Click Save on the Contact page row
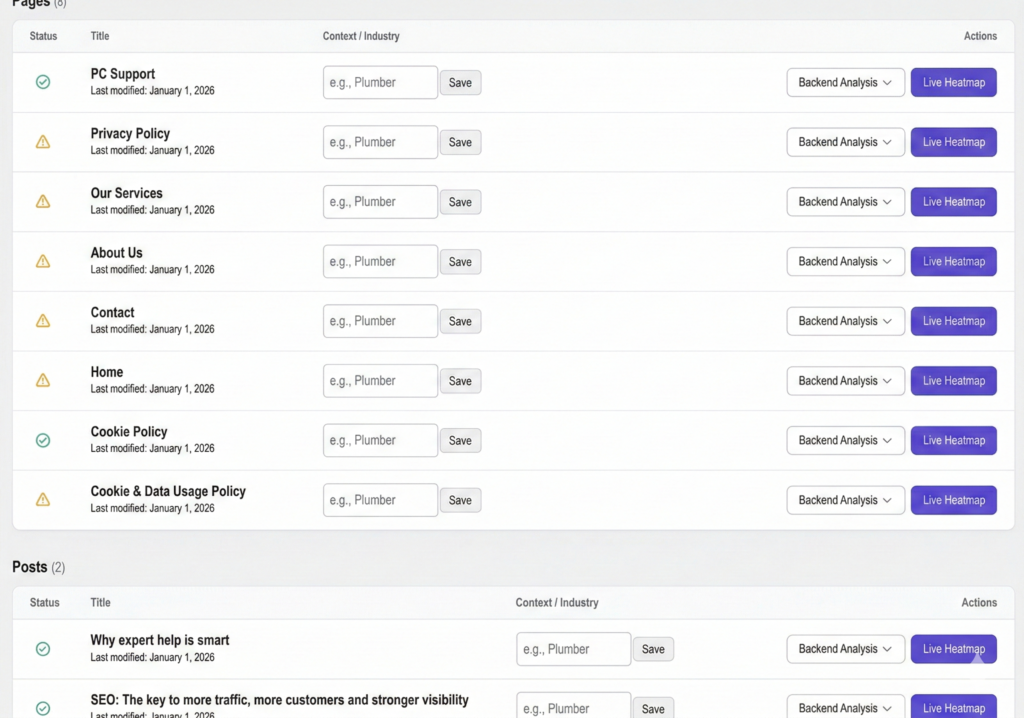The width and height of the screenshot is (1024, 718). pyautogui.click(x=460, y=321)
